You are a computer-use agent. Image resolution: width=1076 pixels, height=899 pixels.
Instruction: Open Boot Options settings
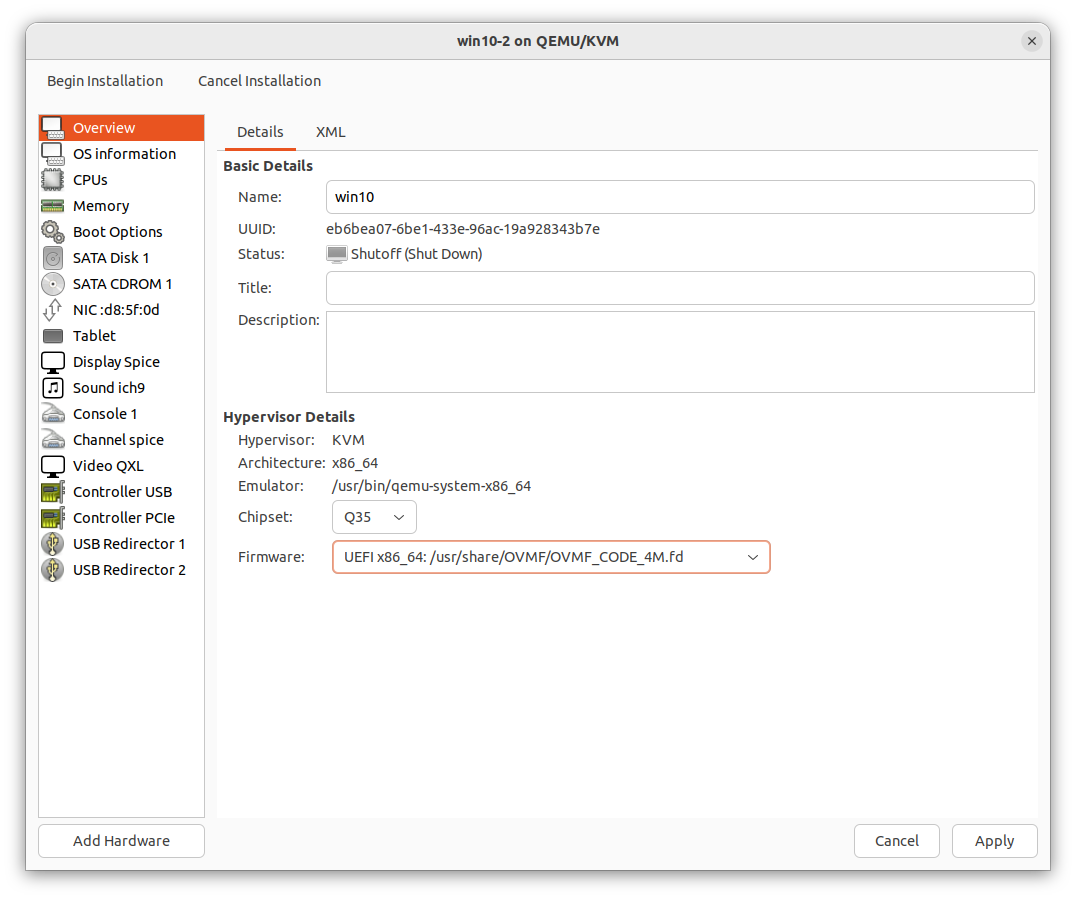pyautogui.click(x=117, y=231)
